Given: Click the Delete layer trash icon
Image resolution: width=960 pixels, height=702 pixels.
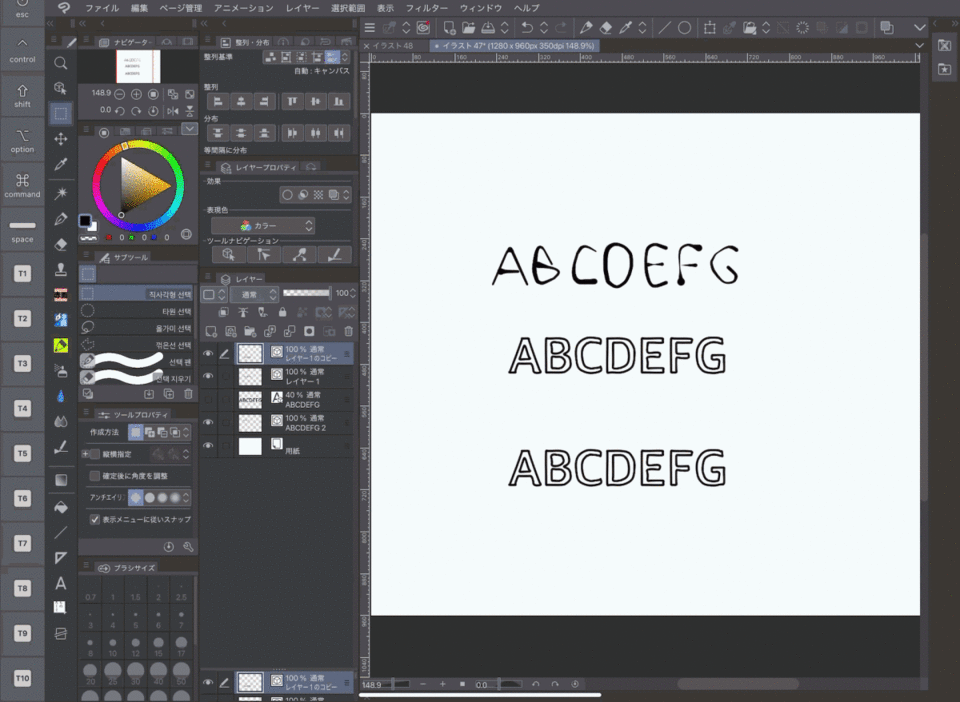Looking at the screenshot, I should [348, 331].
